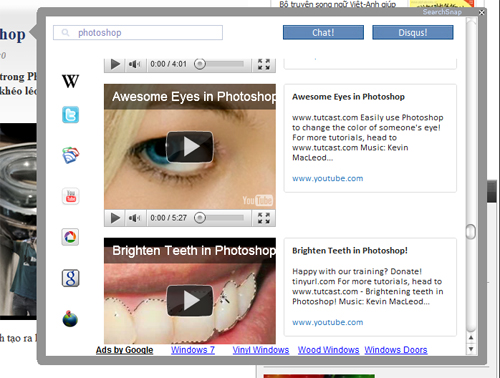Play the Brighten Teeth in Photoshop video

(x=190, y=301)
